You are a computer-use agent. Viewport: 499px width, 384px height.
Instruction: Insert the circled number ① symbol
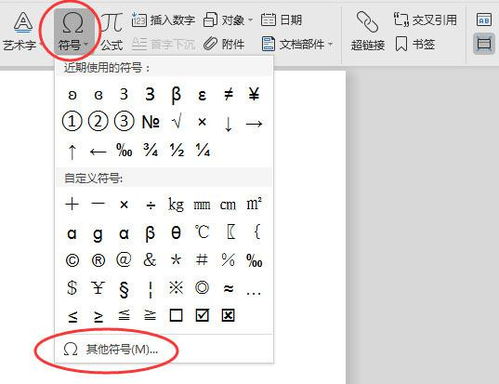72,121
